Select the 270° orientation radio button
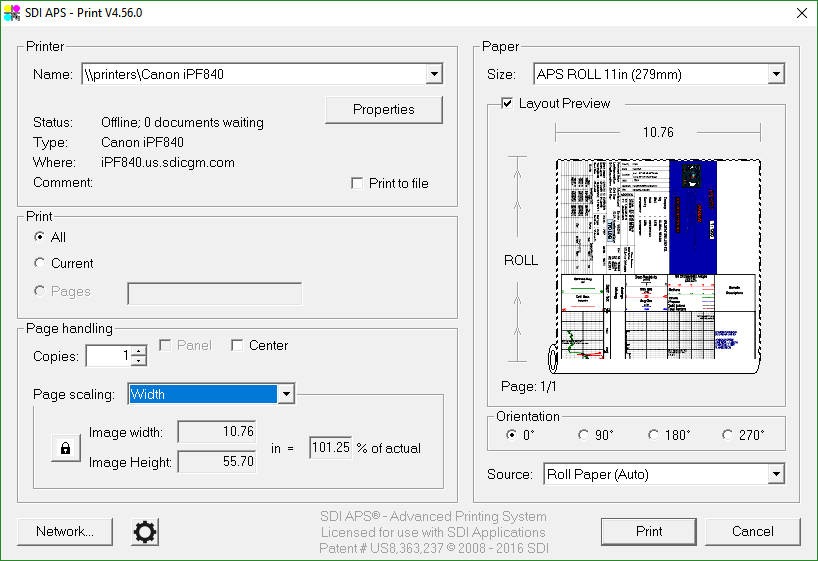The width and height of the screenshot is (818, 561). 726,435
